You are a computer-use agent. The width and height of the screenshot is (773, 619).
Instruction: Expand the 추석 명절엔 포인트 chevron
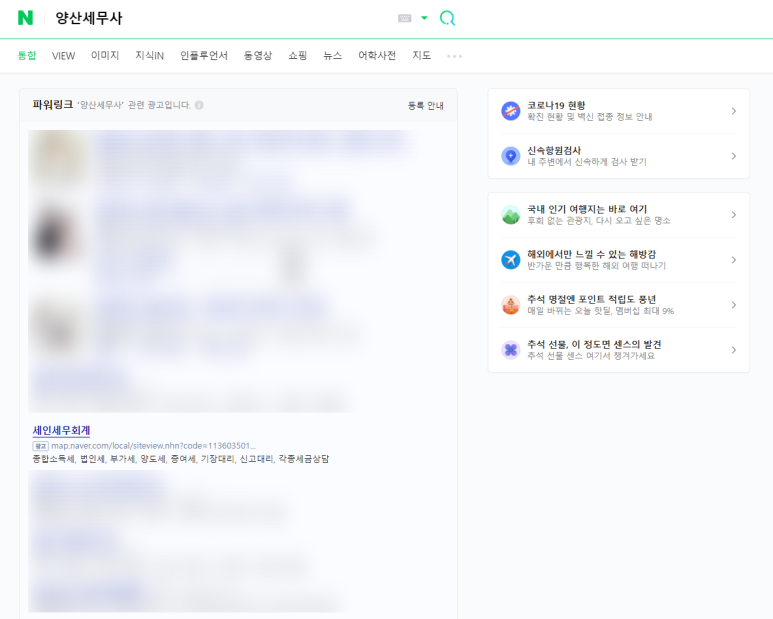(x=734, y=305)
